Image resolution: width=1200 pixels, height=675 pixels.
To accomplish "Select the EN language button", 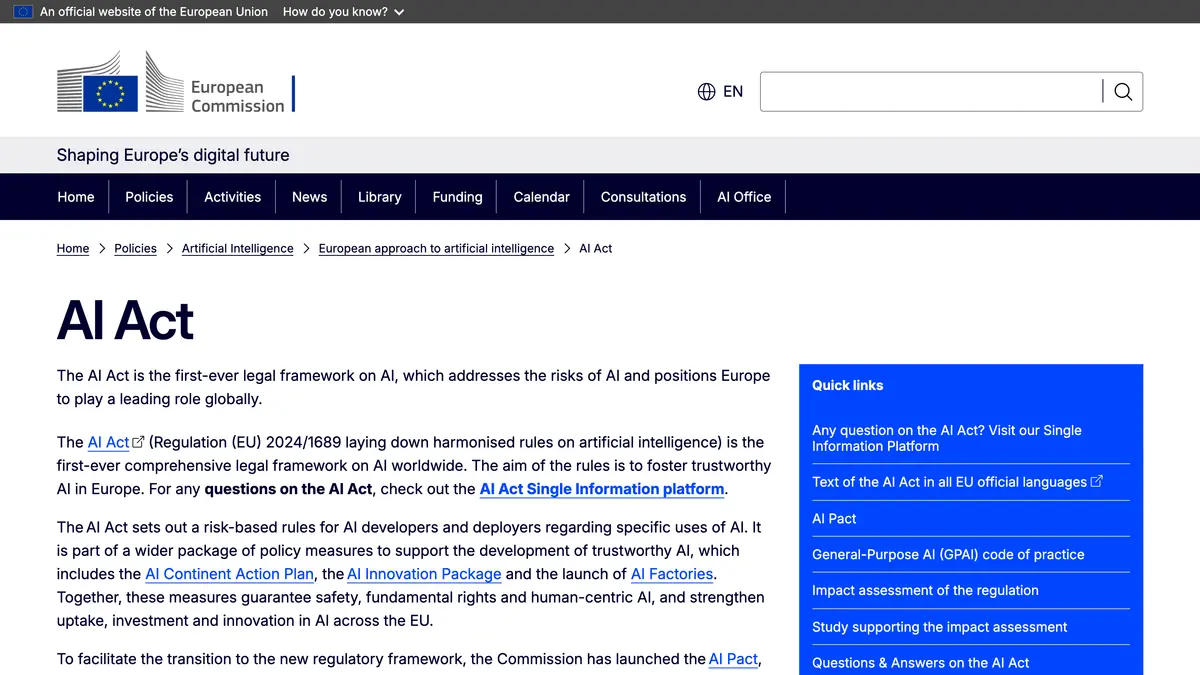I will [x=733, y=92].
